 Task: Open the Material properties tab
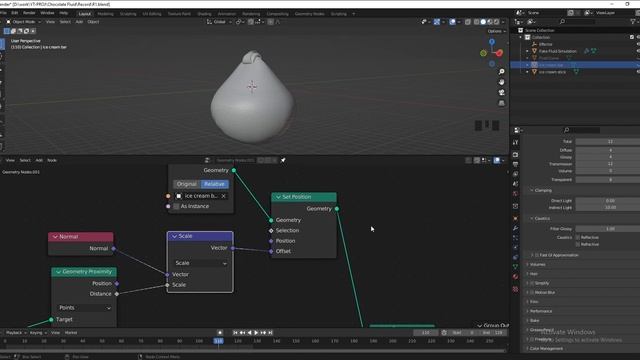coord(516,277)
